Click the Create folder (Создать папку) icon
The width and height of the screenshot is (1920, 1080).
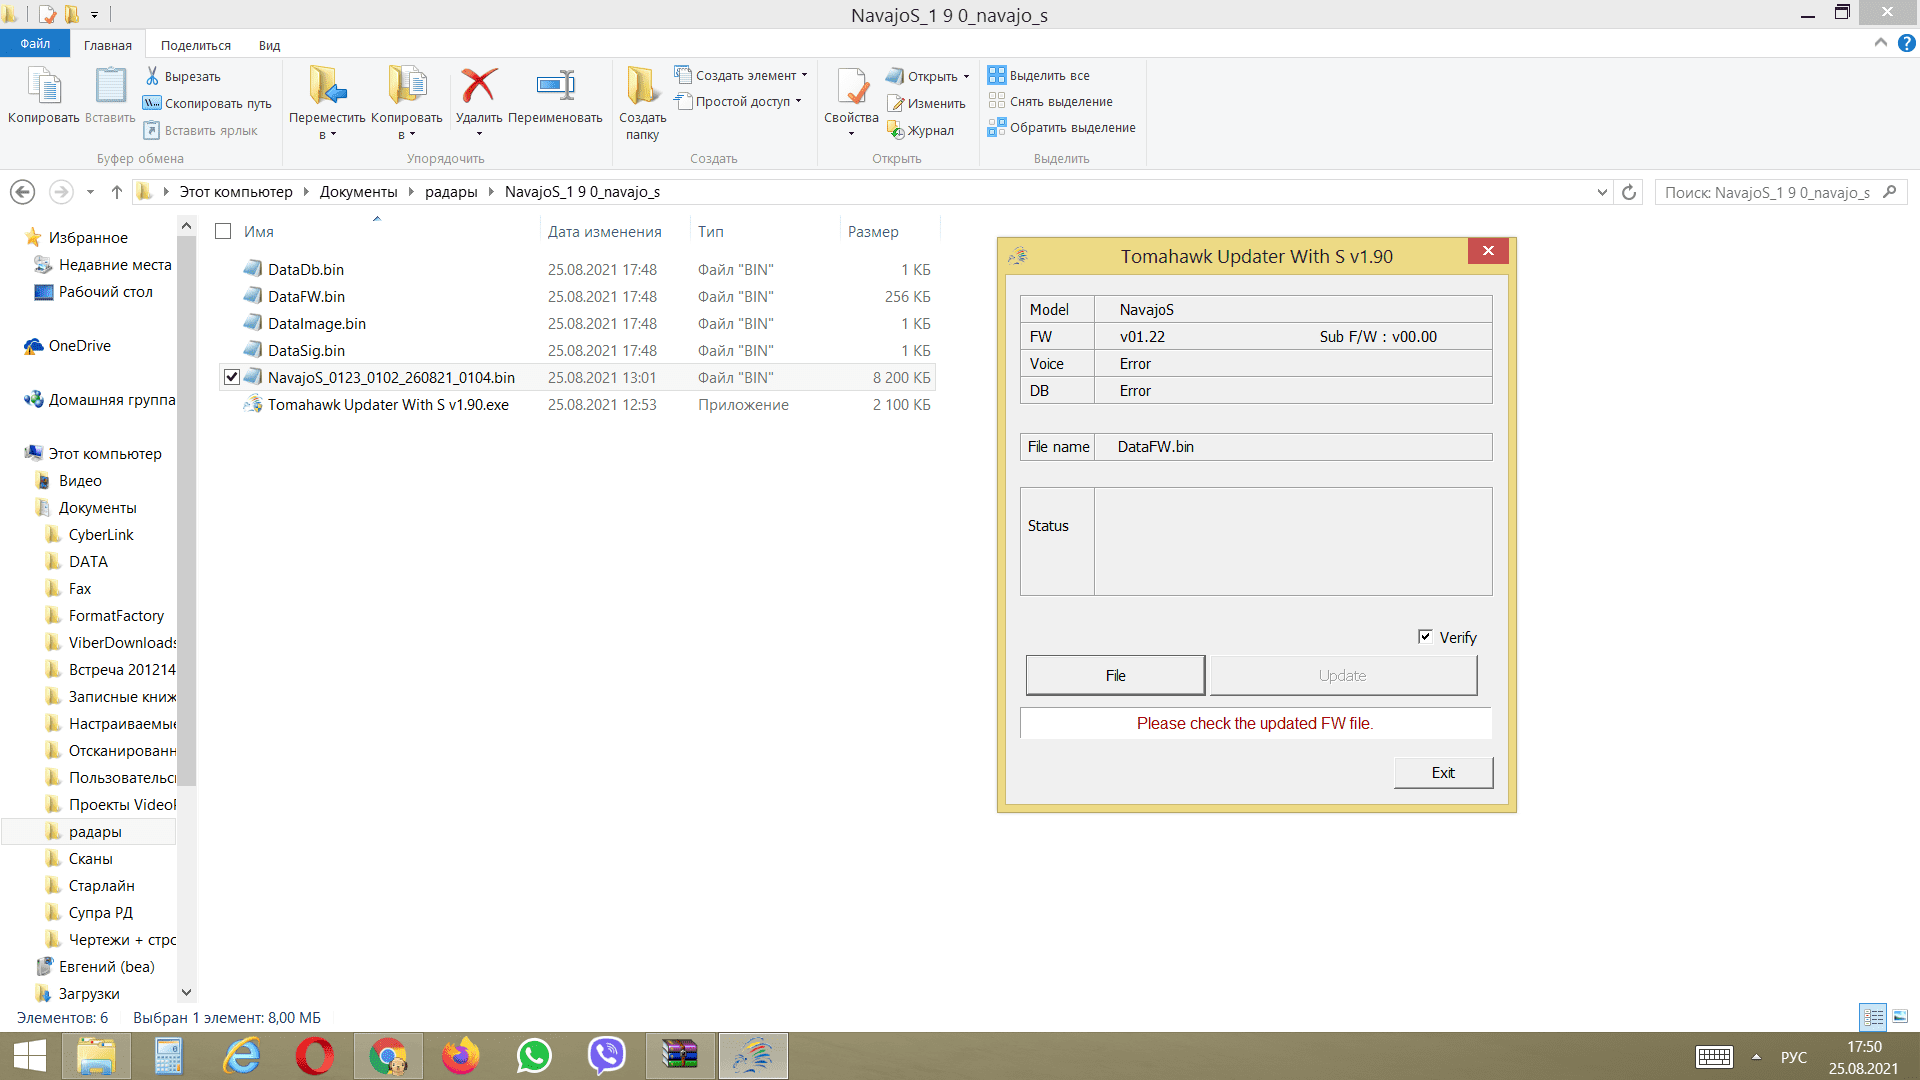pyautogui.click(x=642, y=87)
